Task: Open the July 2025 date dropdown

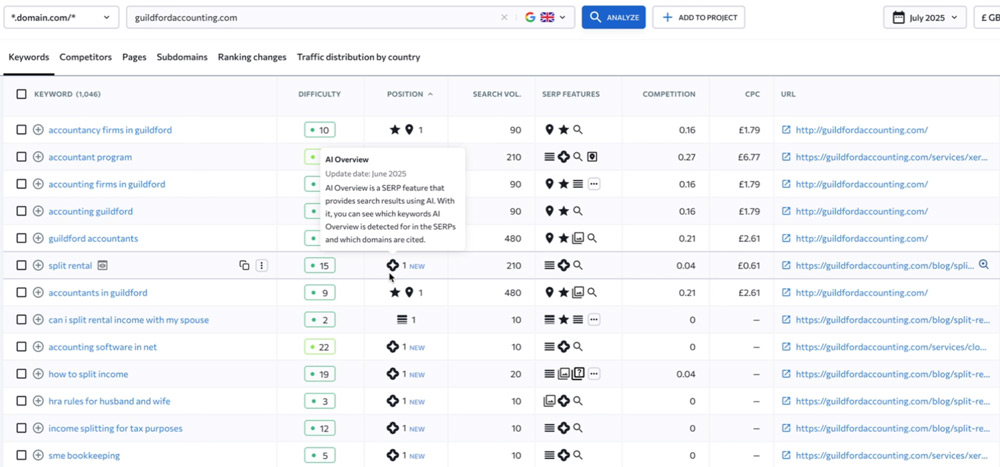Action: [x=925, y=18]
